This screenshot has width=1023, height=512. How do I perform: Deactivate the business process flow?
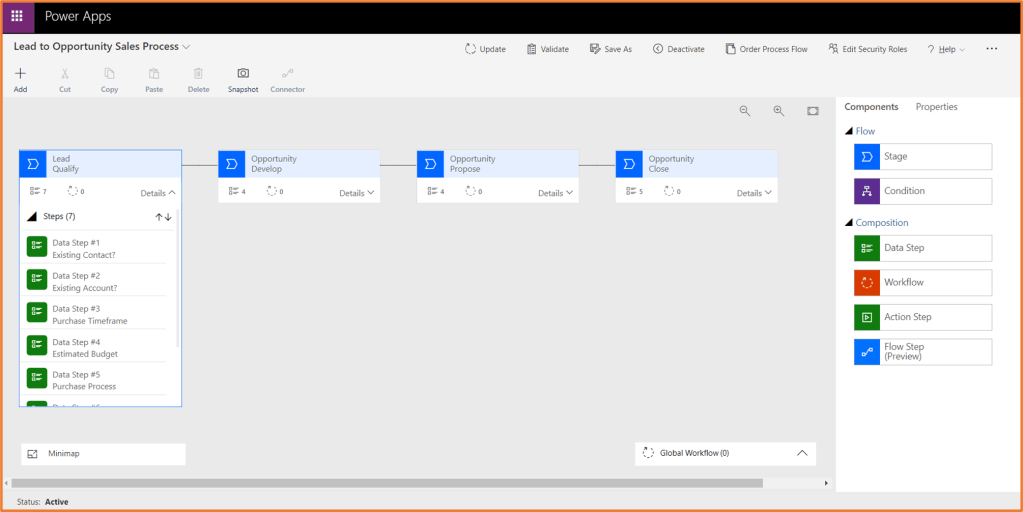[x=678, y=49]
